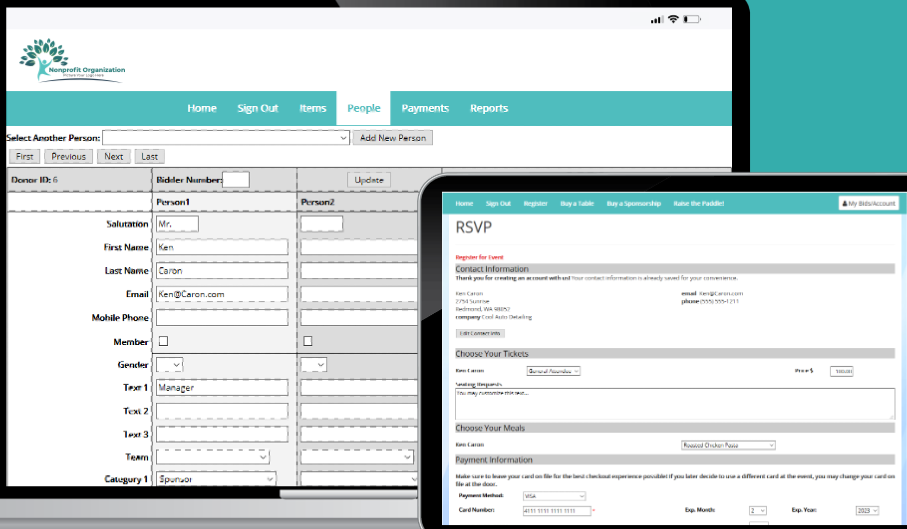Open the Home tab in laptop navigation
The width and height of the screenshot is (907, 529).
(x=202, y=108)
